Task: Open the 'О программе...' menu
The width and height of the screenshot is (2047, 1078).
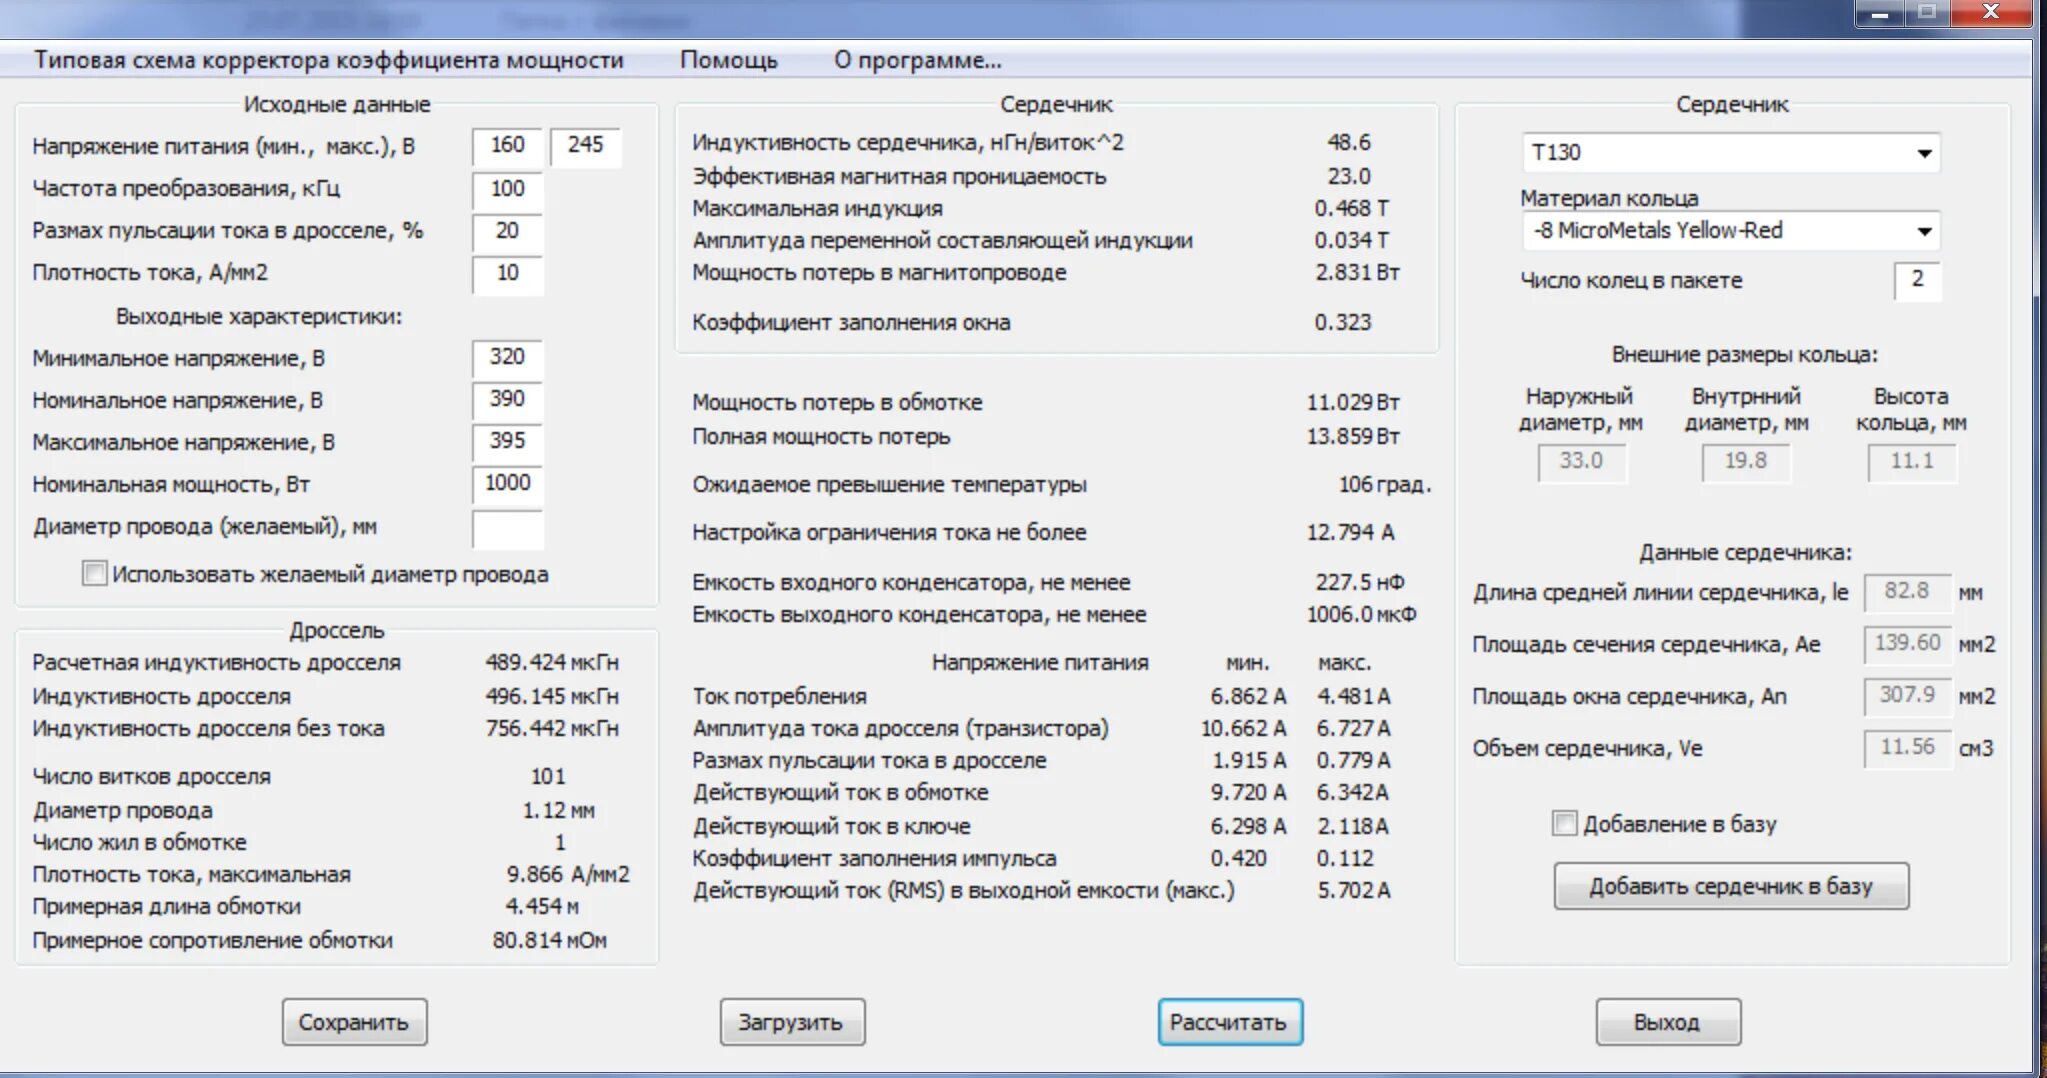Action: (x=918, y=60)
